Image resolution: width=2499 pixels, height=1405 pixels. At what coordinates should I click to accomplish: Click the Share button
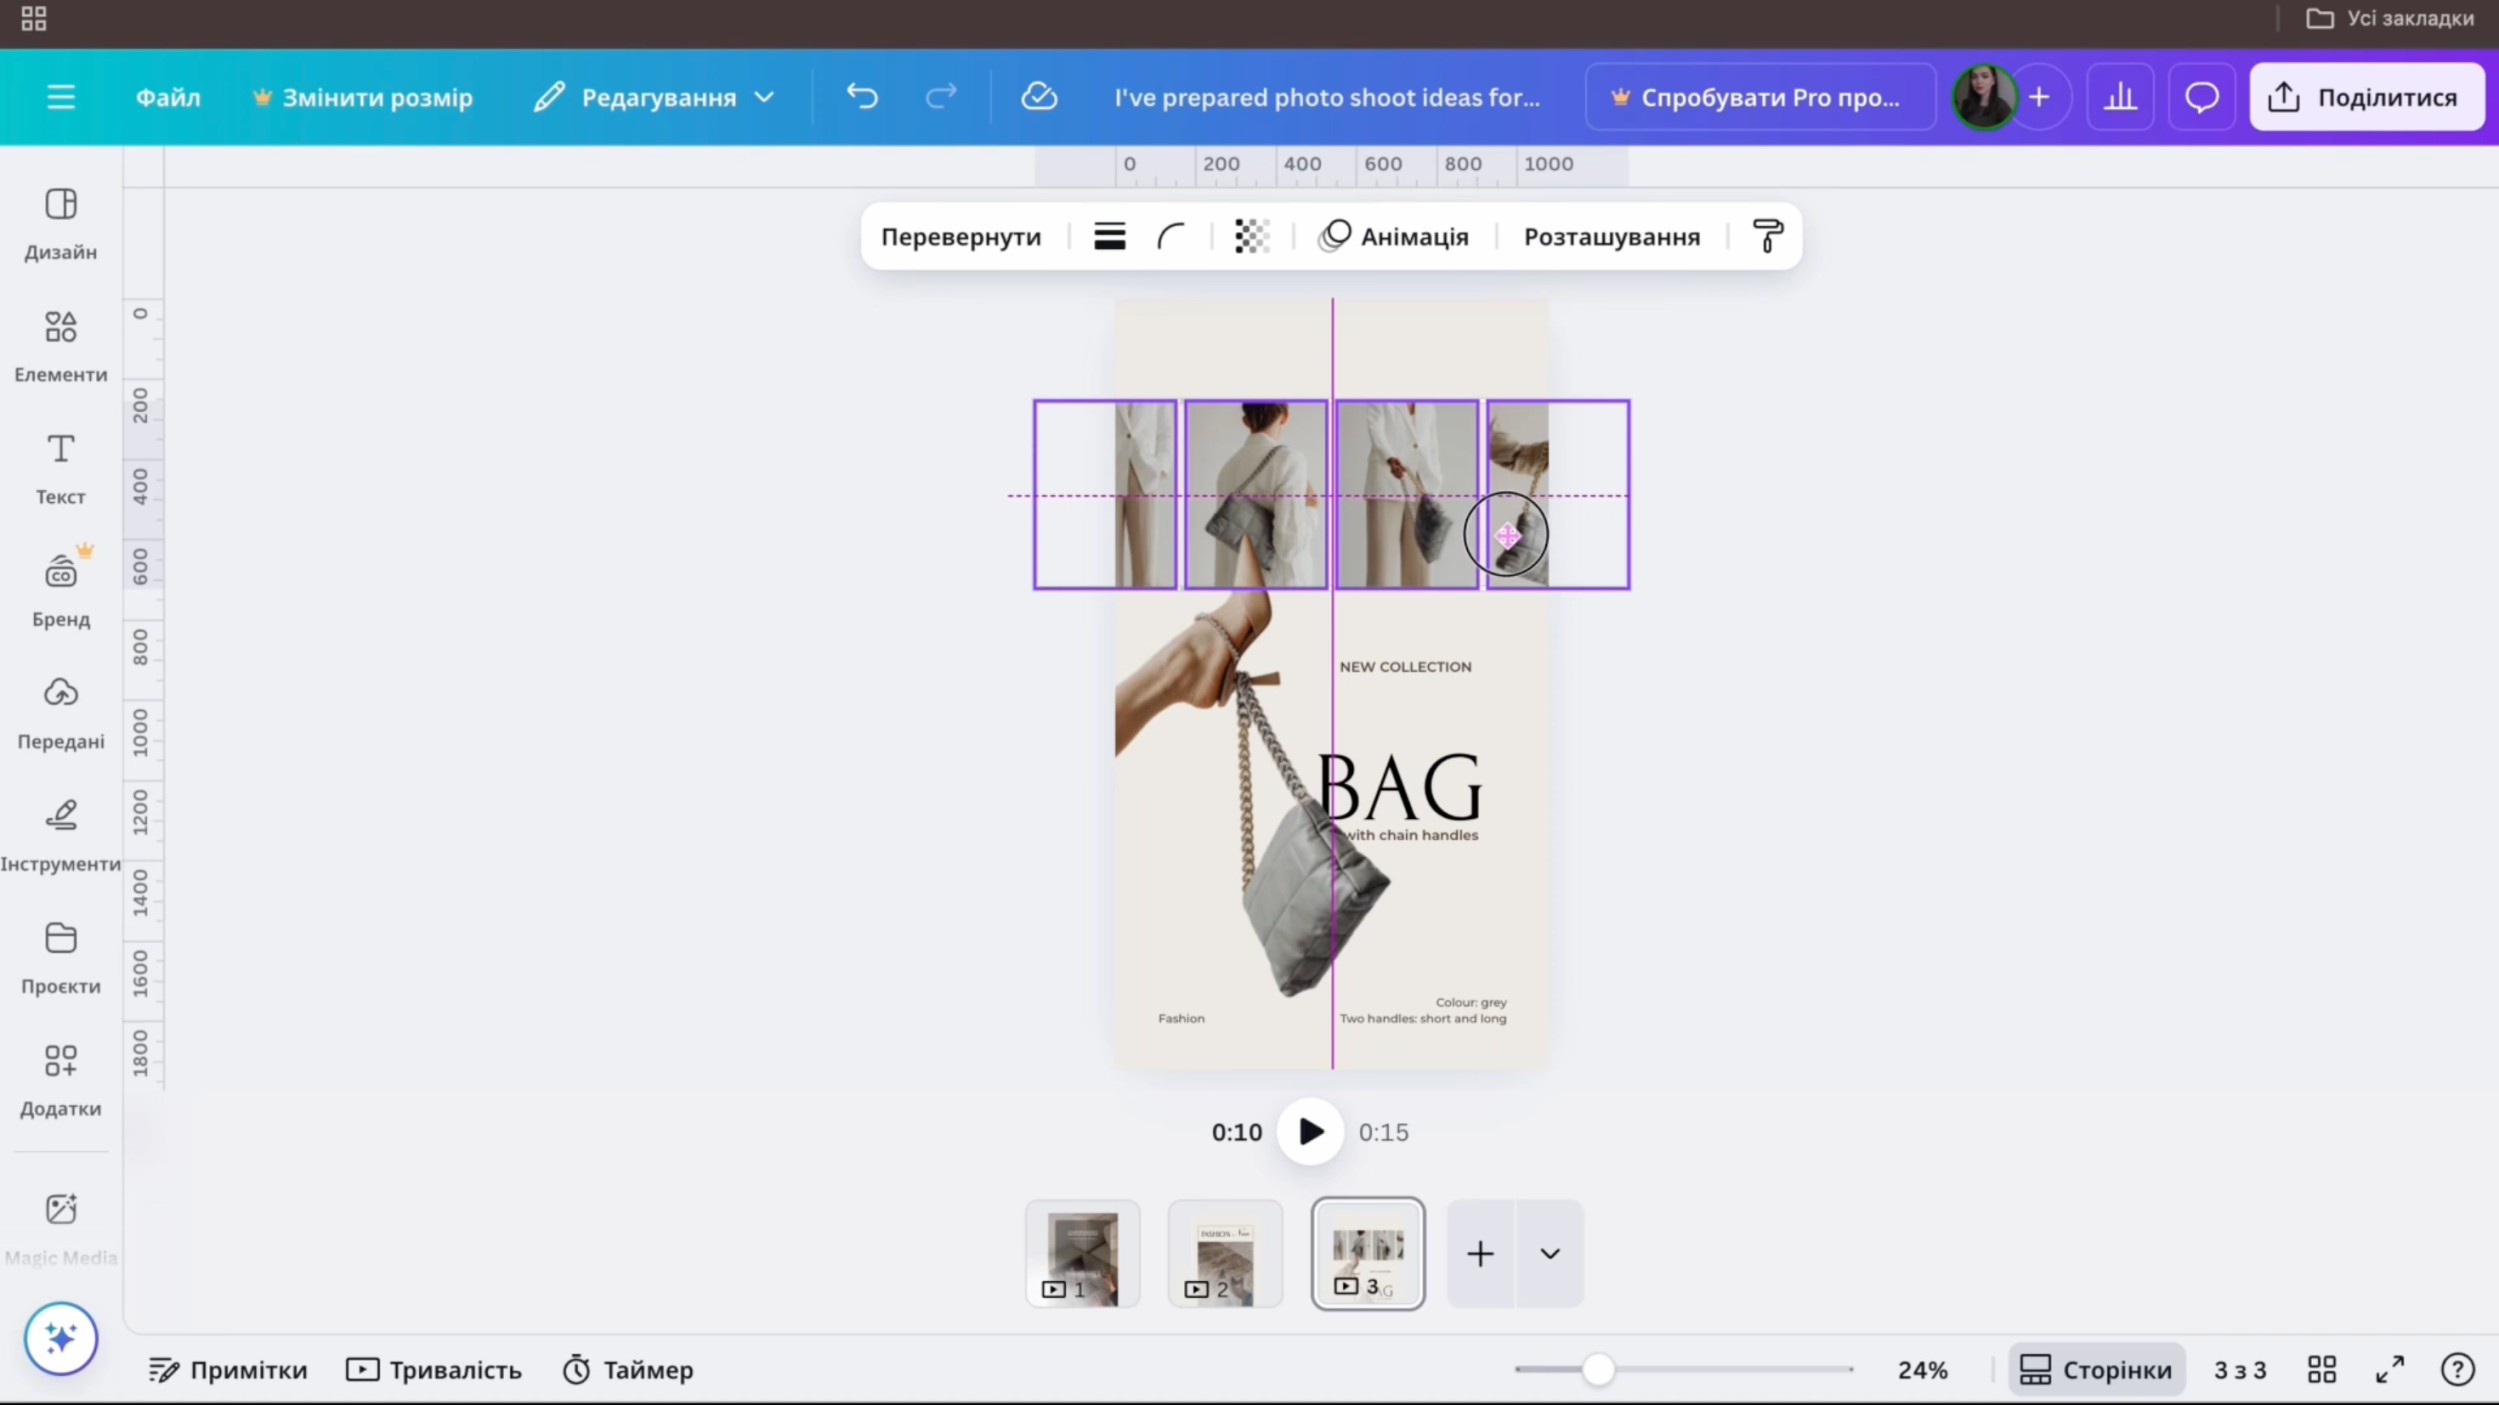[2366, 97]
